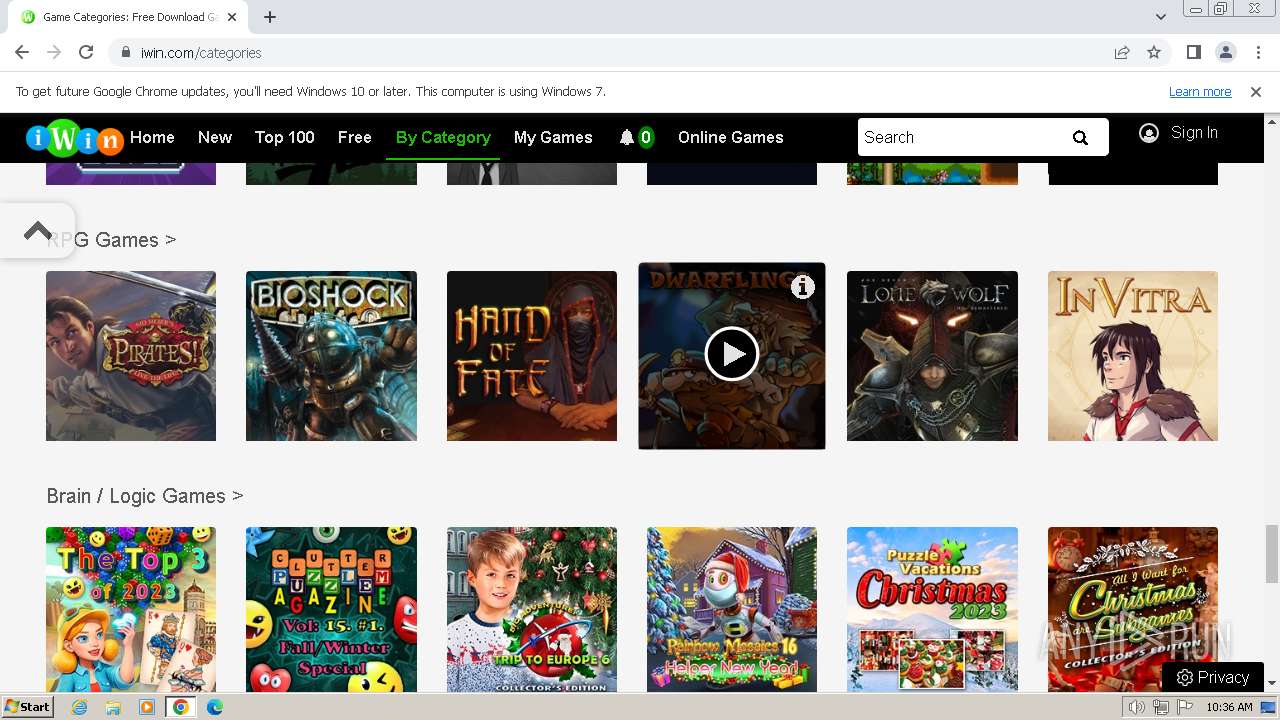1280x720 pixels.
Task: Click the taskbar clock showing 10:36 AM
Action: click(1229, 707)
